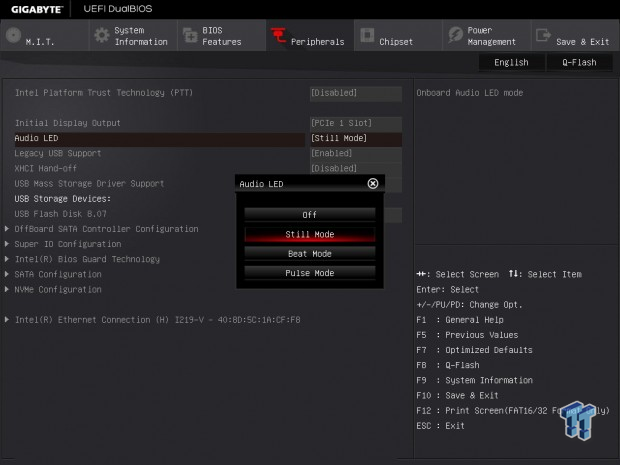The height and width of the screenshot is (465, 620).
Task: Click the Save & Exit arrow icon
Action: (x=543, y=35)
